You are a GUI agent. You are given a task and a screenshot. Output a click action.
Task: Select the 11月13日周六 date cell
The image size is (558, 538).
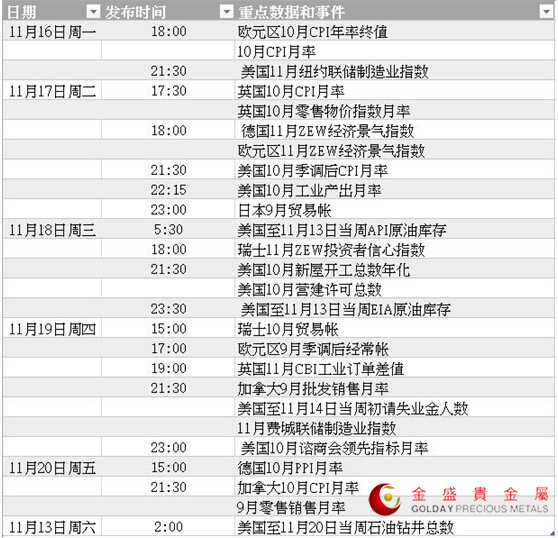[x=52, y=527]
